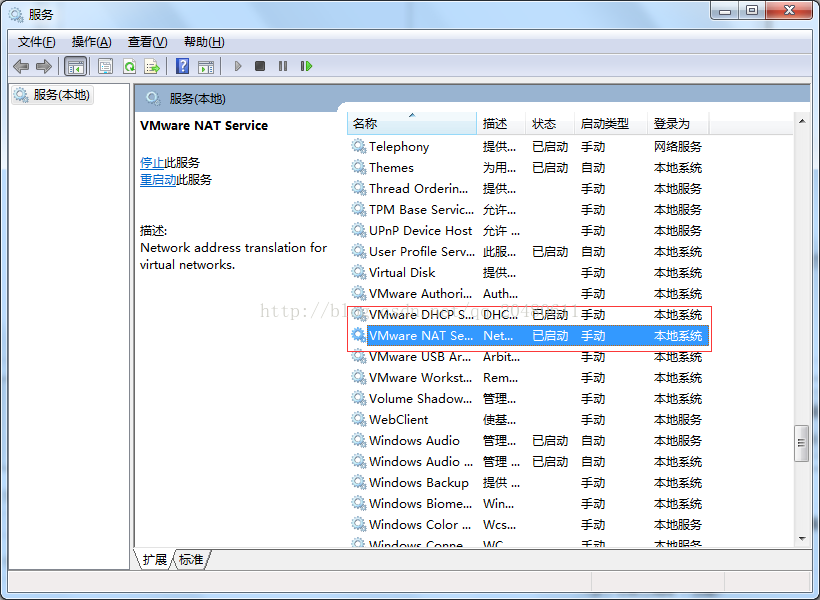Click the gear icon beside Themes
Image resolution: width=820 pixels, height=600 pixels.
[358, 167]
